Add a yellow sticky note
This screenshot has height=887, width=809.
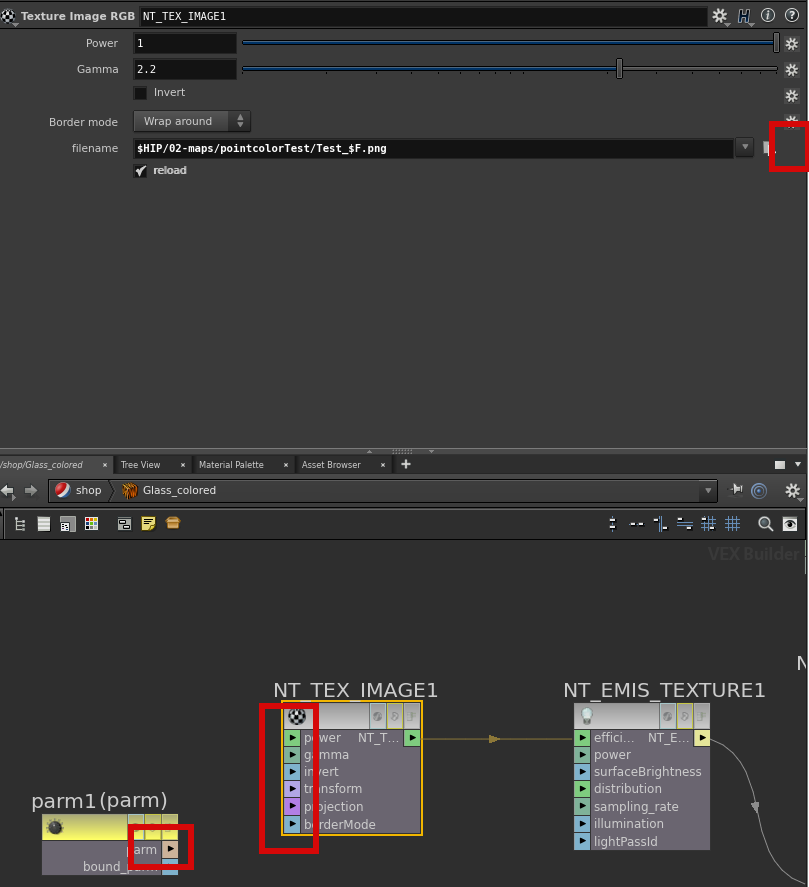[148, 524]
